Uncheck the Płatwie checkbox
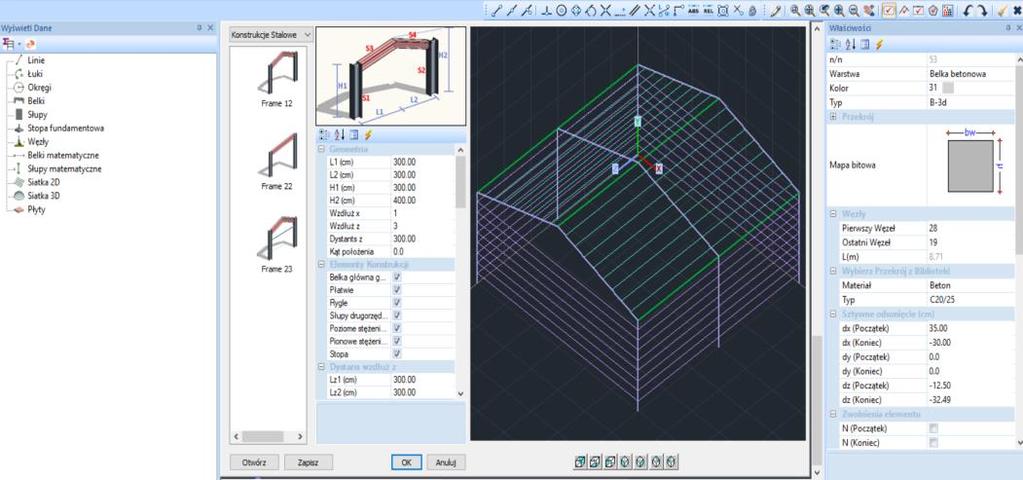1023x480 pixels. click(x=397, y=290)
